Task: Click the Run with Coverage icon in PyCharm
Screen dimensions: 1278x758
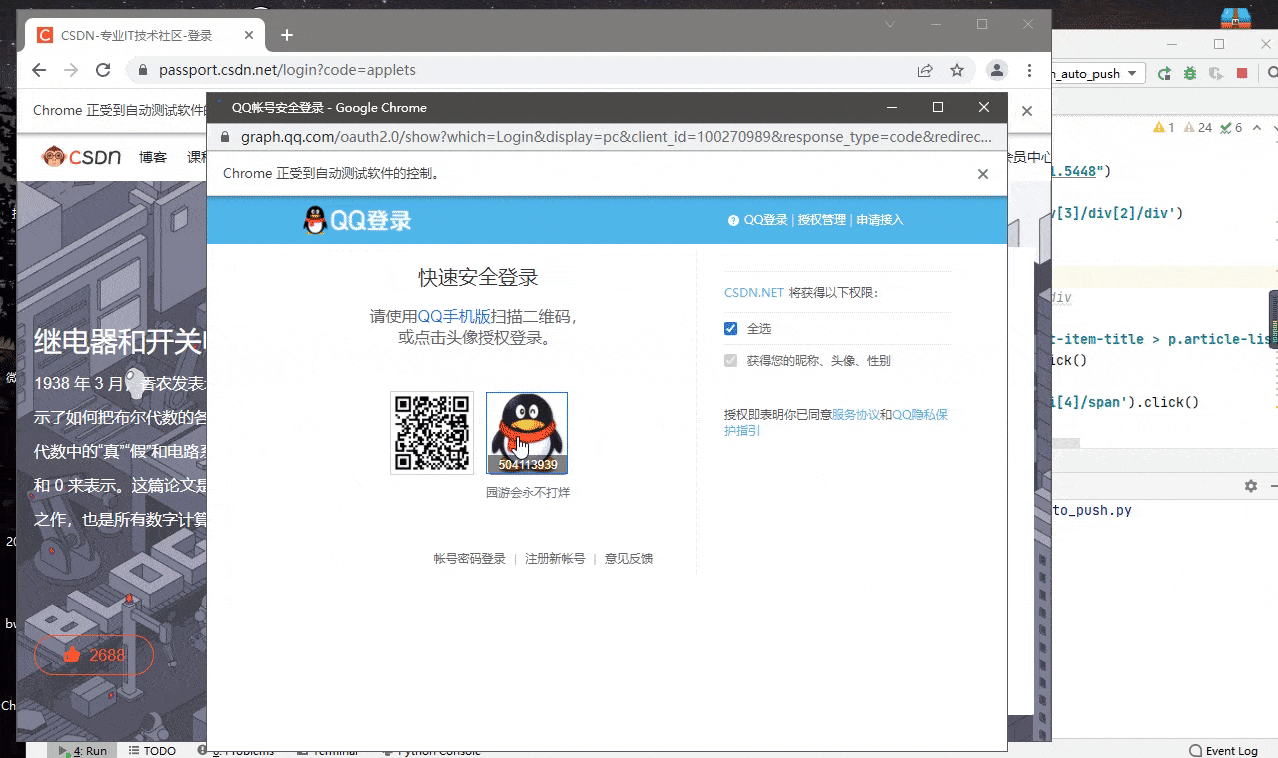Action: click(1216, 73)
